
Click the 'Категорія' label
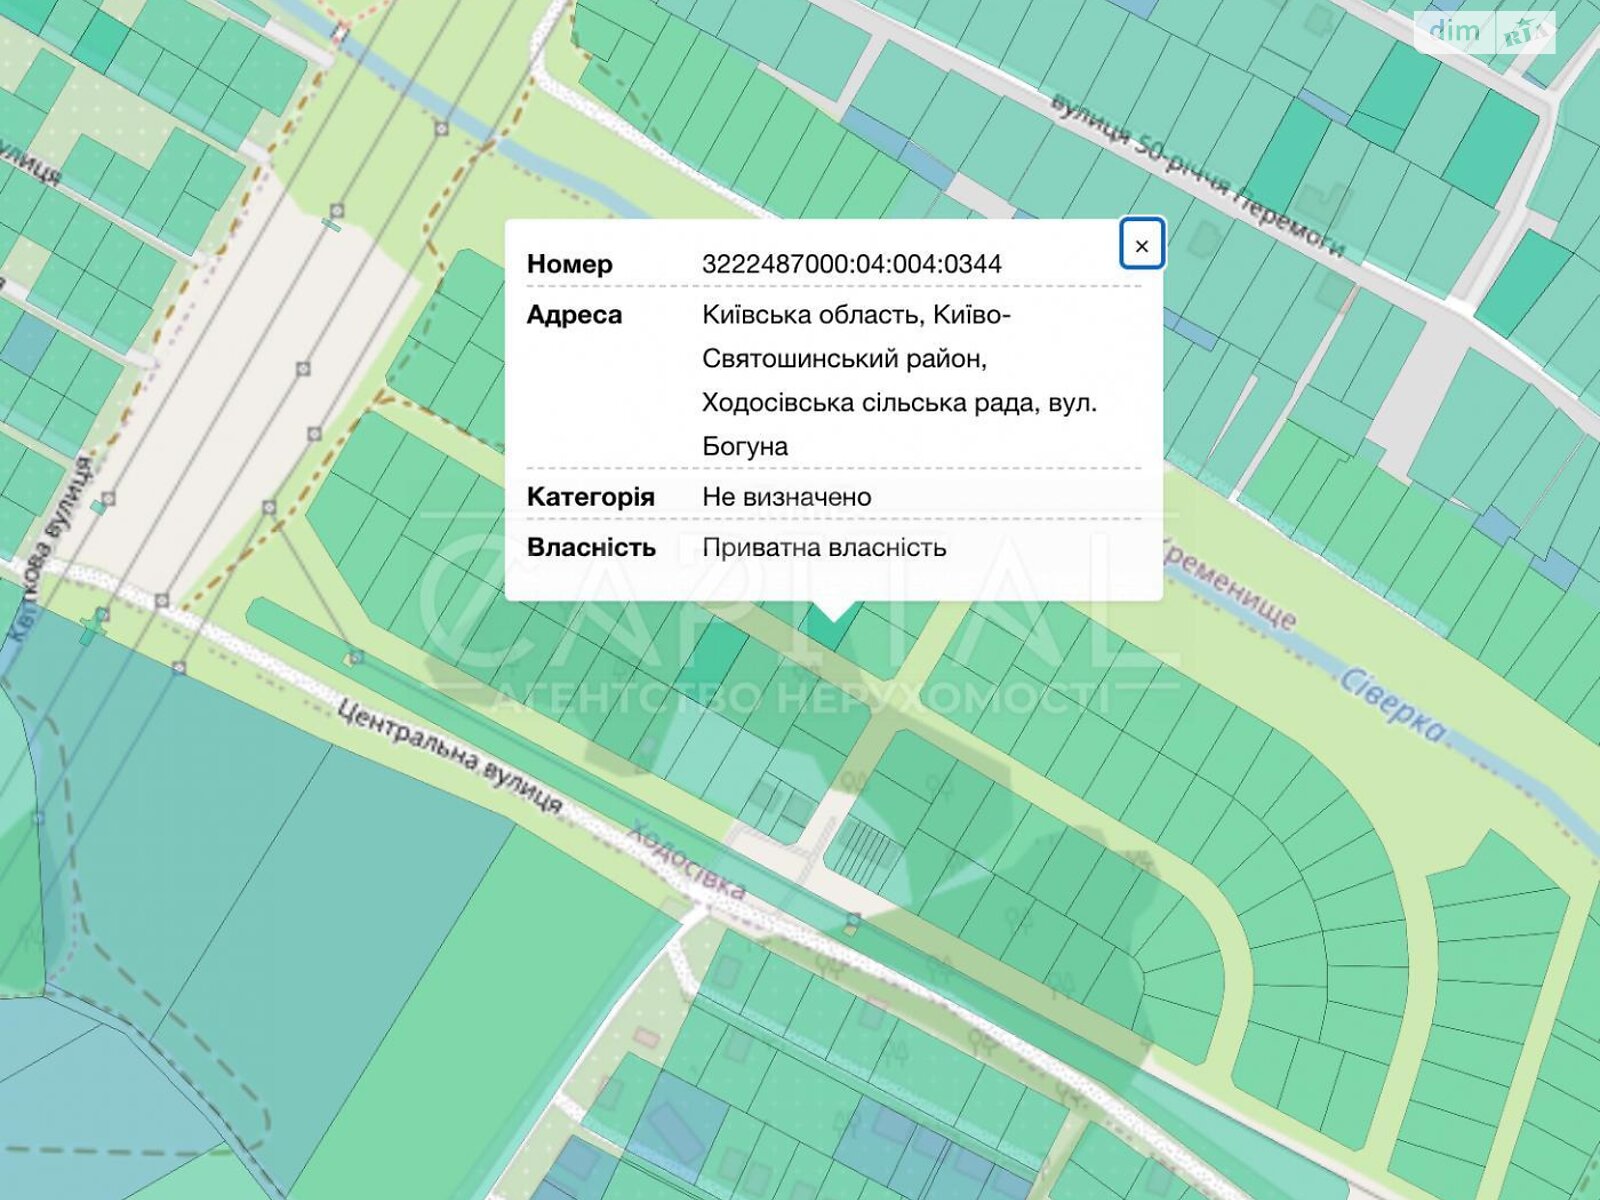point(591,497)
